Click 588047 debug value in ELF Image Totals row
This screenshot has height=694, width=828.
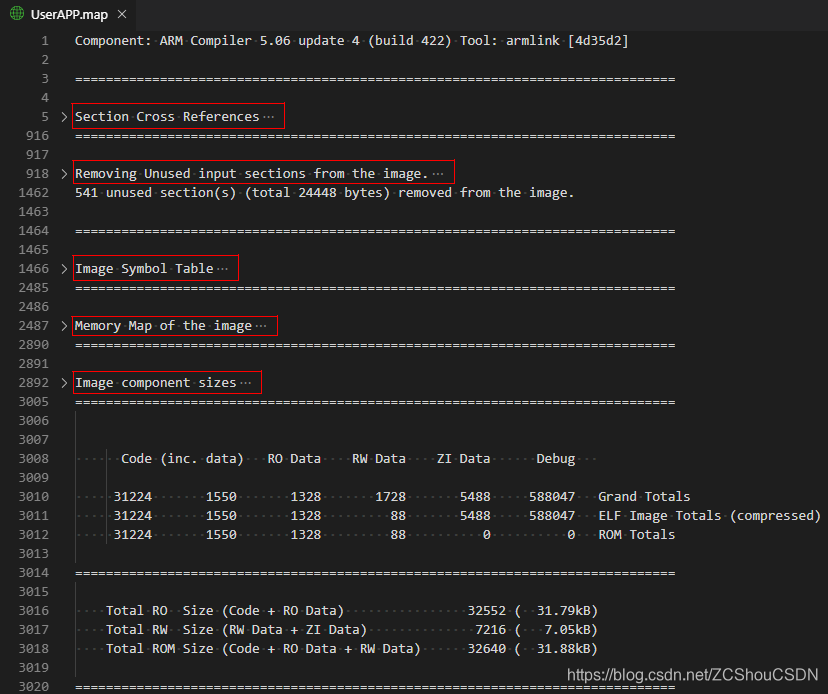pos(552,516)
